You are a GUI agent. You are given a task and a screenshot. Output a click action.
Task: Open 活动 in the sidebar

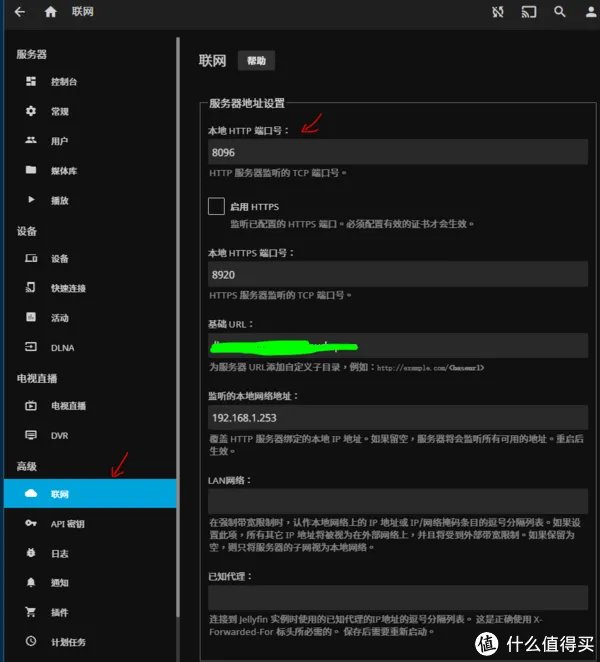tap(90, 317)
